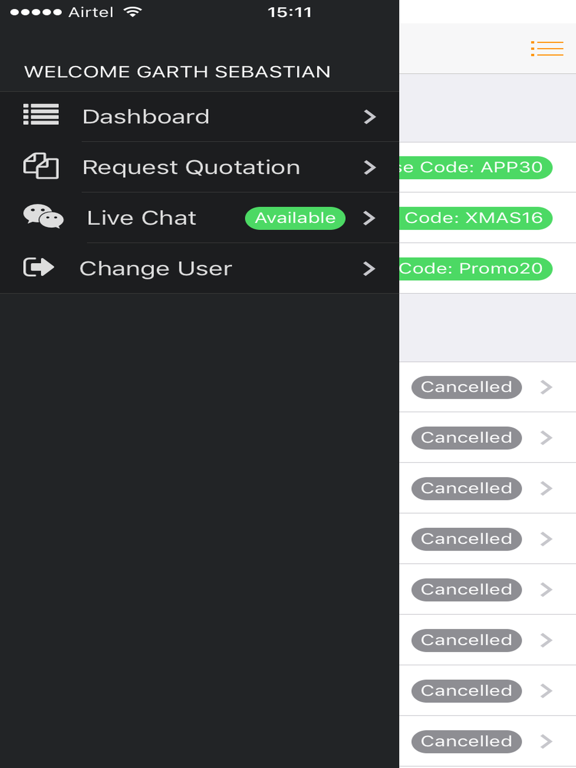Screen dimensions: 576x768
Task: Open the Dashboard menu item
Action: [x=199, y=117]
